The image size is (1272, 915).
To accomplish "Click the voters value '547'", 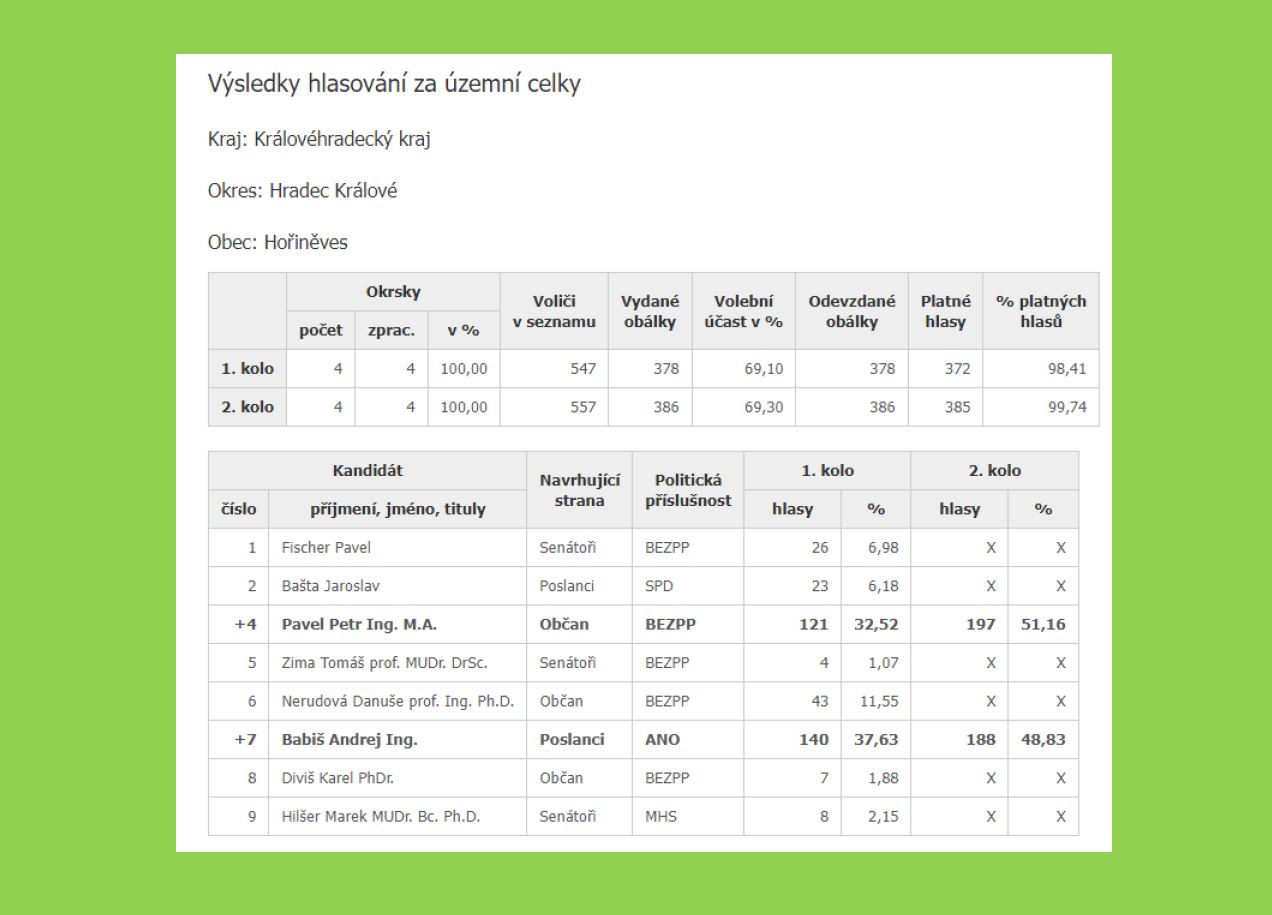I will [583, 368].
